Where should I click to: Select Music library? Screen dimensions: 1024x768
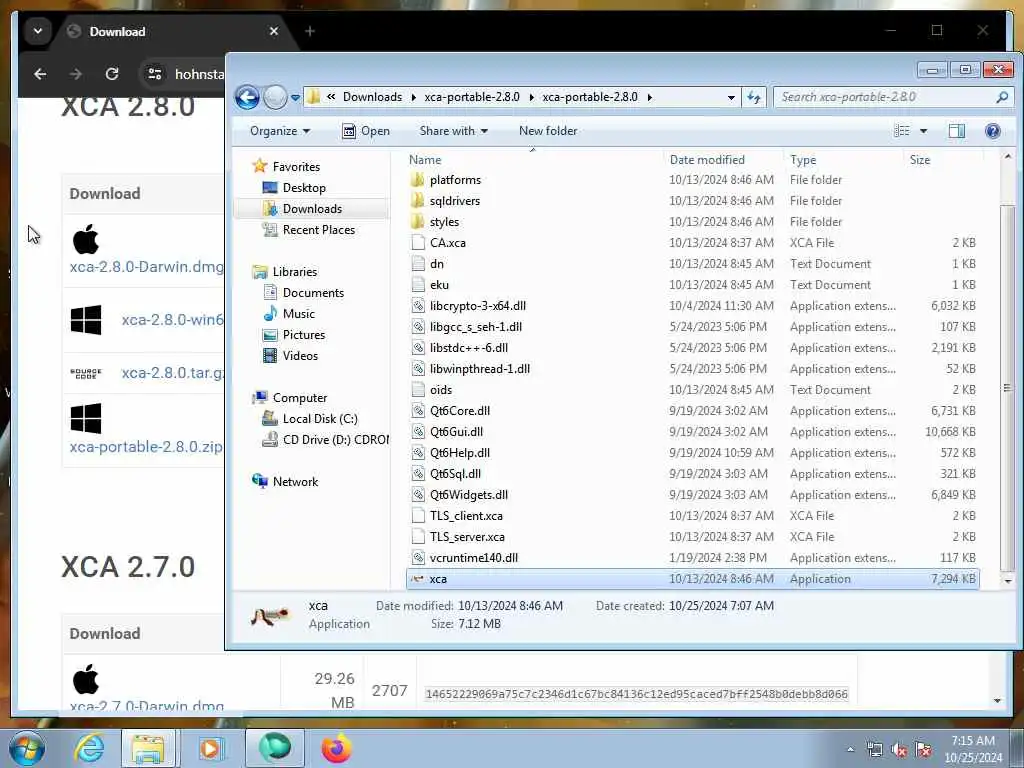pos(289,313)
